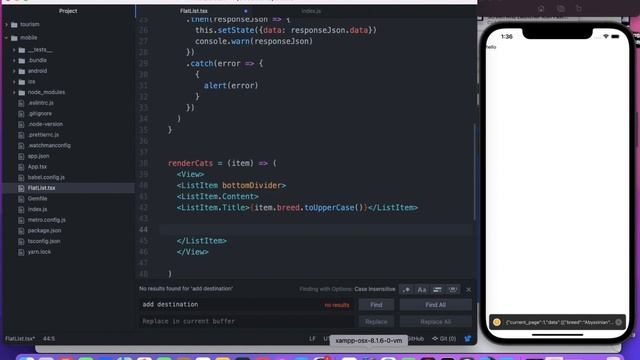Click the android folder icon
This screenshot has width=640, height=360.
[22, 71]
